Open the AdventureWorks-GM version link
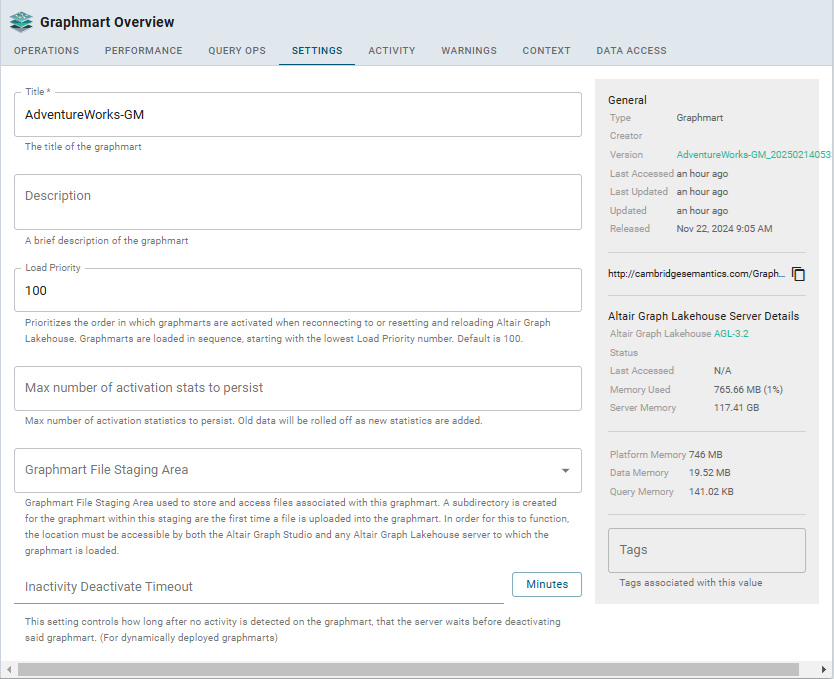The height and width of the screenshot is (679, 834). coord(753,155)
